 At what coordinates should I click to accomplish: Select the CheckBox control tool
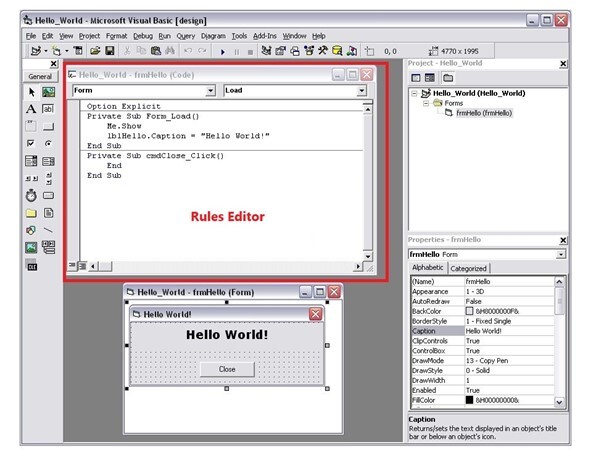[31, 143]
